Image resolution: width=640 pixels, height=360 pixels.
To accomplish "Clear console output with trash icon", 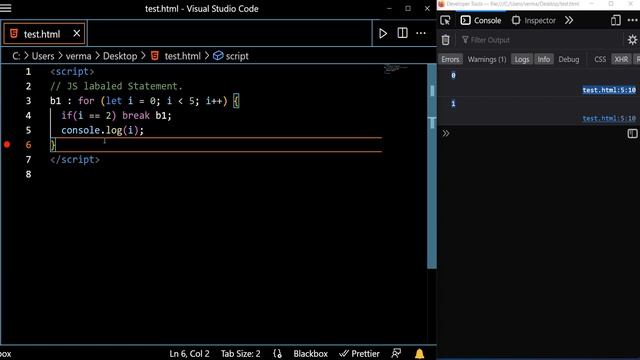I will [446, 40].
